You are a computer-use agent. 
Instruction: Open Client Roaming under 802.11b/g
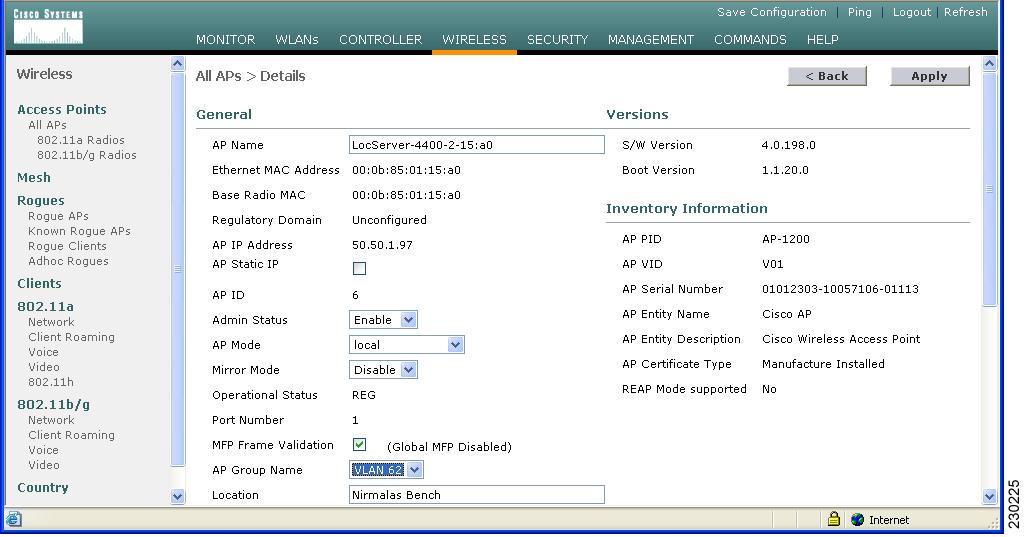pyautogui.click(x=71, y=435)
